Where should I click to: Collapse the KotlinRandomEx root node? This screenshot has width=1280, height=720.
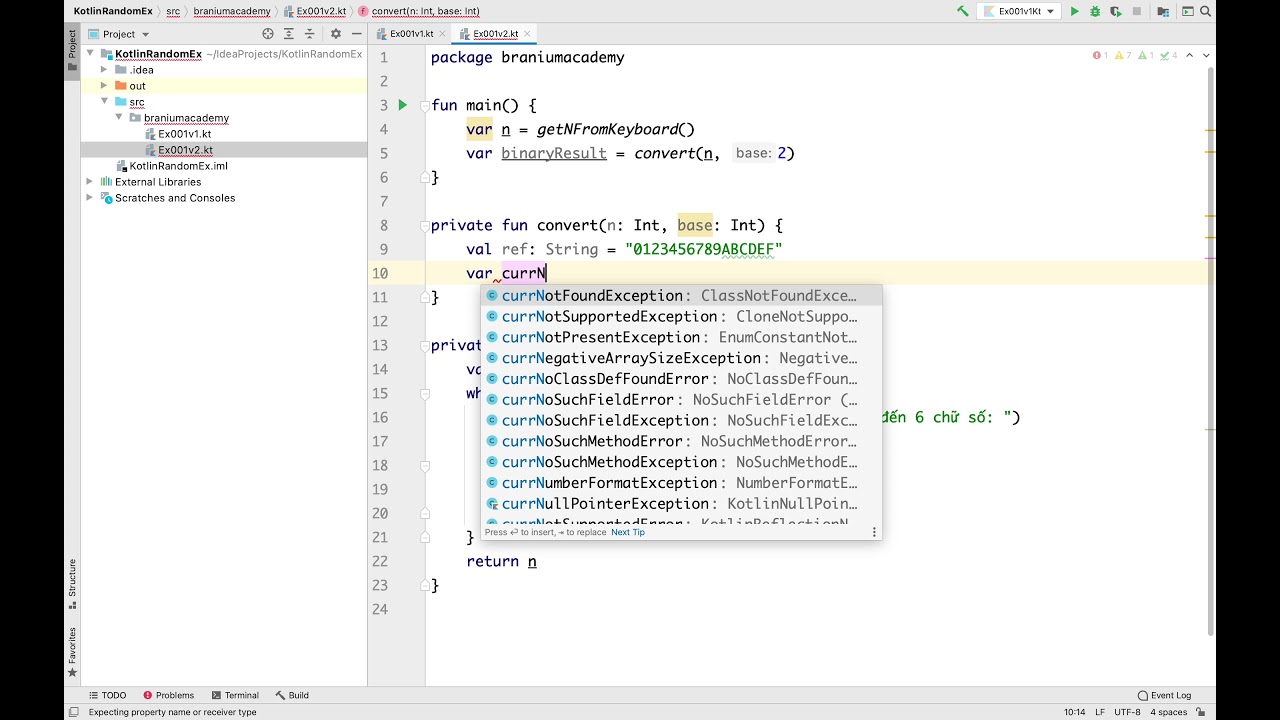click(x=90, y=54)
